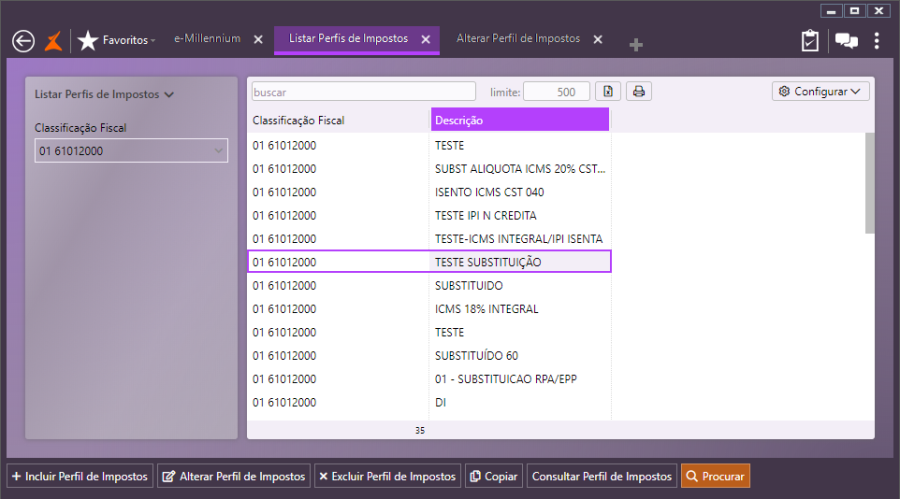The image size is (900, 499).
Task: Switch to the e-Millennium tab
Action: (207, 38)
